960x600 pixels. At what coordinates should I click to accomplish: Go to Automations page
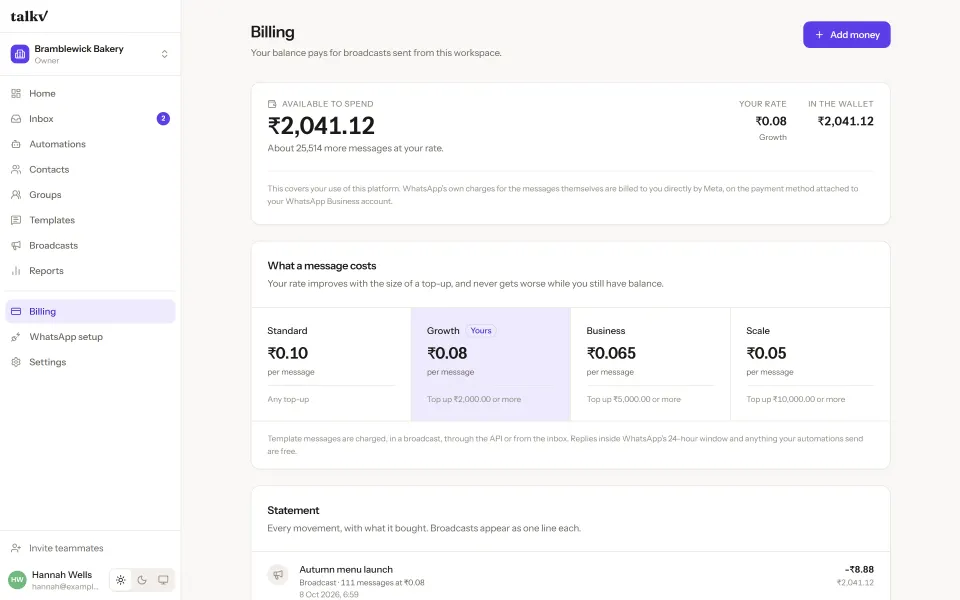[x=90, y=144]
